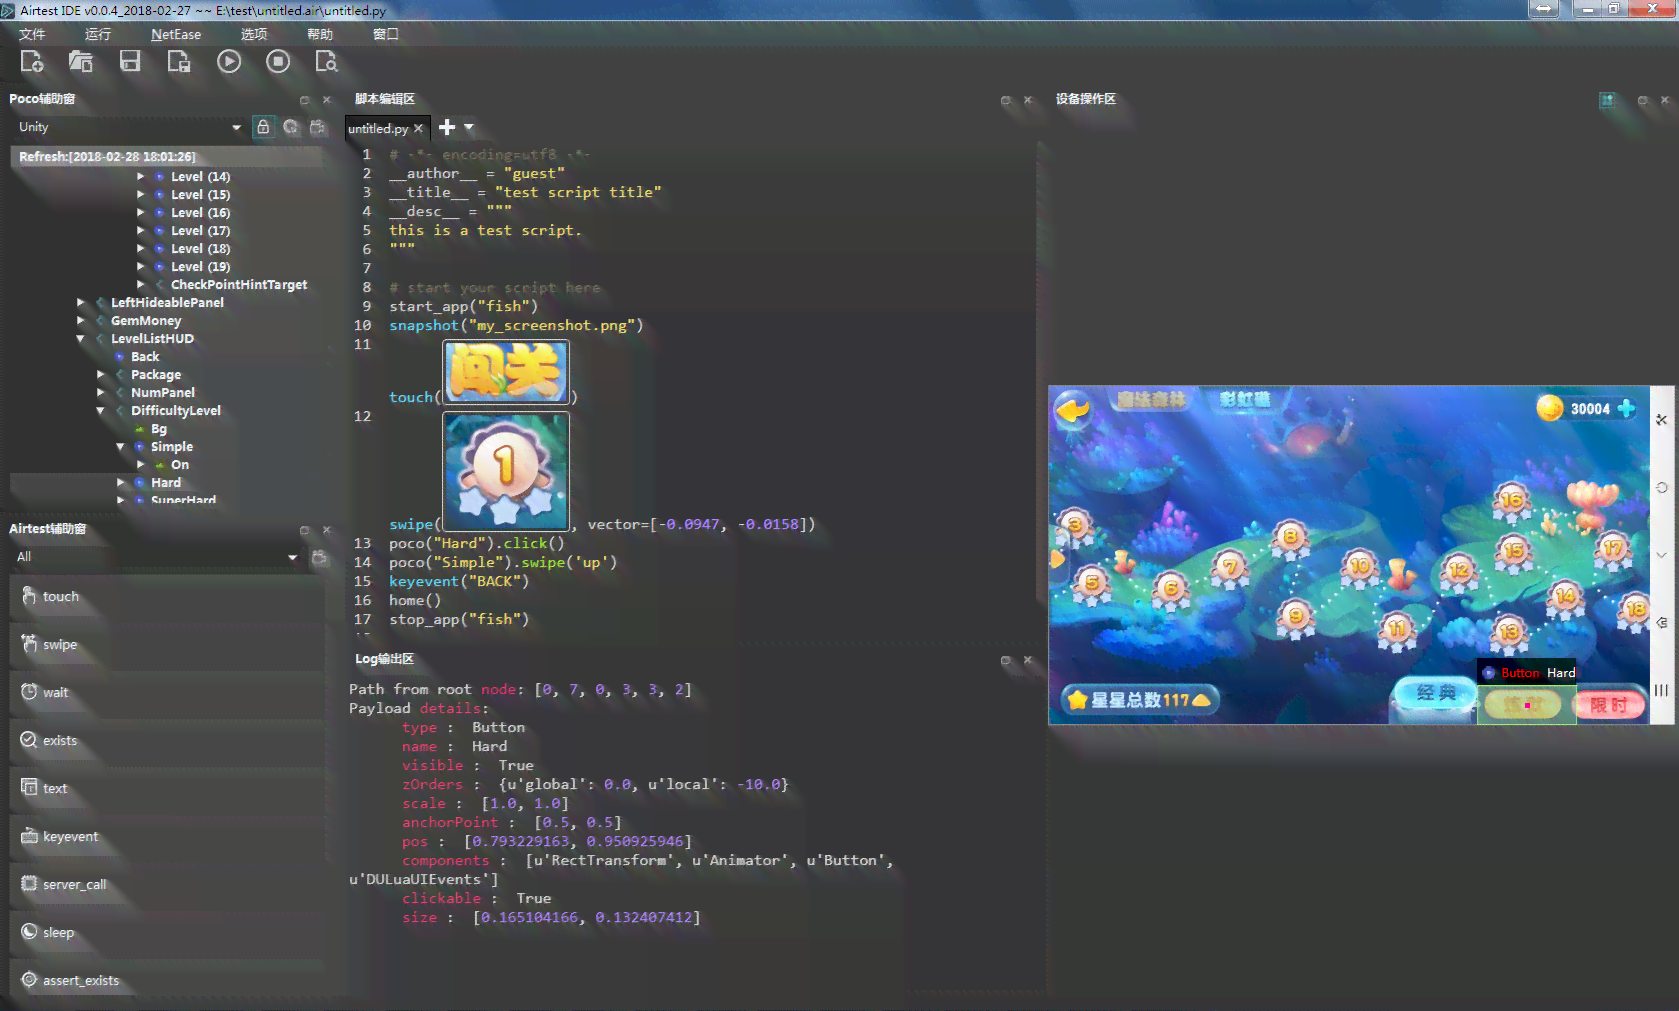Click the Airtest auto-record icon
Screen dimensions: 1679x1011
(320, 557)
